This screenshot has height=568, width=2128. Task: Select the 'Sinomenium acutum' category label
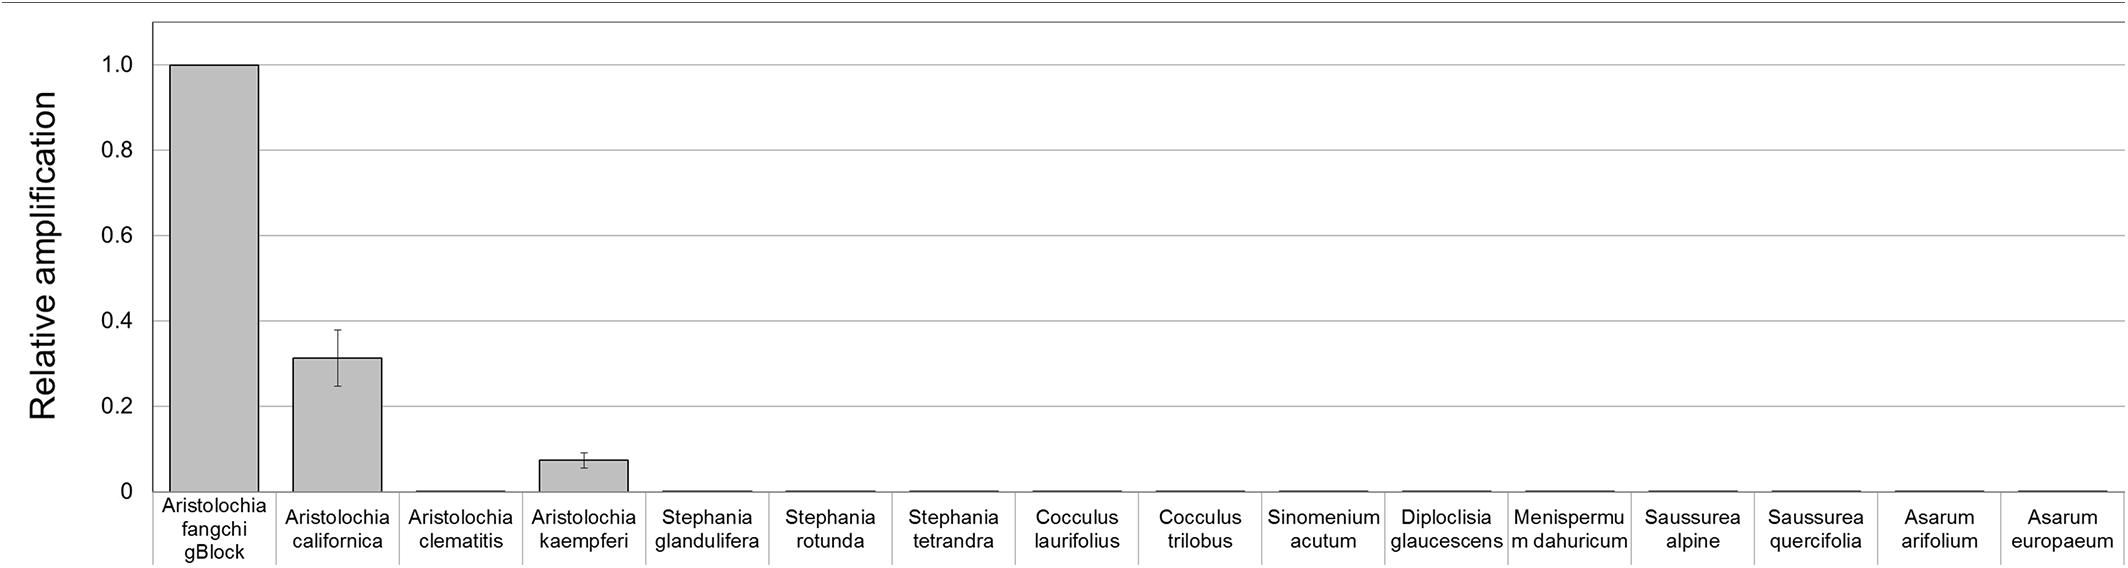[x=1323, y=529]
